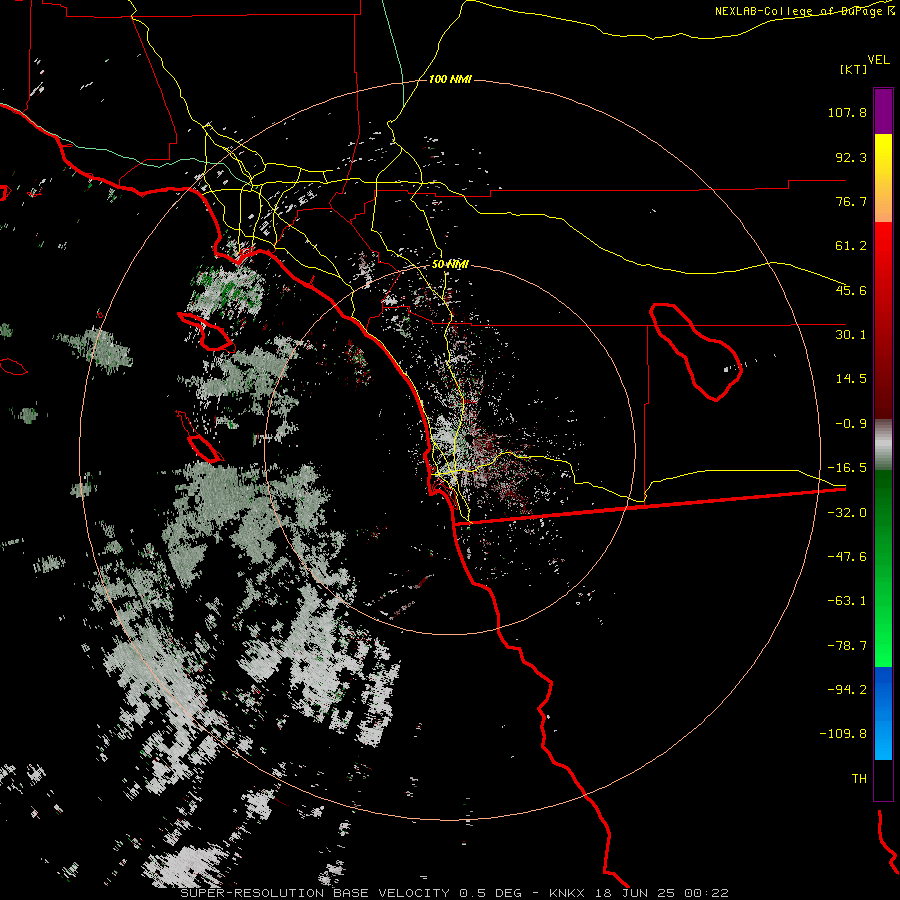This screenshot has height=900, width=900.
Task: Click the -16.5 legend value
Action: (847, 468)
